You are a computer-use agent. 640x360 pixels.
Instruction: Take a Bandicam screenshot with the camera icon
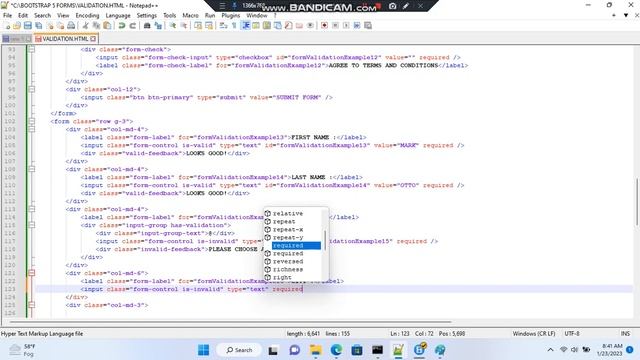pyautogui.click(x=392, y=6)
